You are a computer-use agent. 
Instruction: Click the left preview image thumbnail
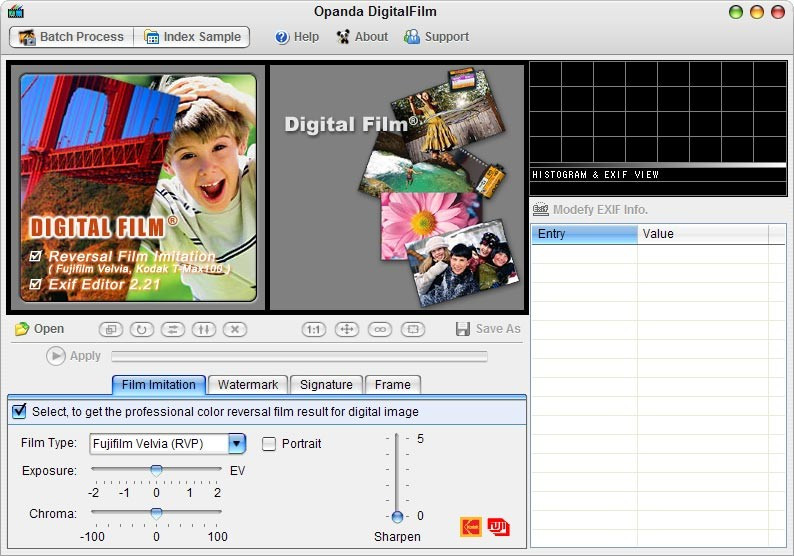[138, 188]
